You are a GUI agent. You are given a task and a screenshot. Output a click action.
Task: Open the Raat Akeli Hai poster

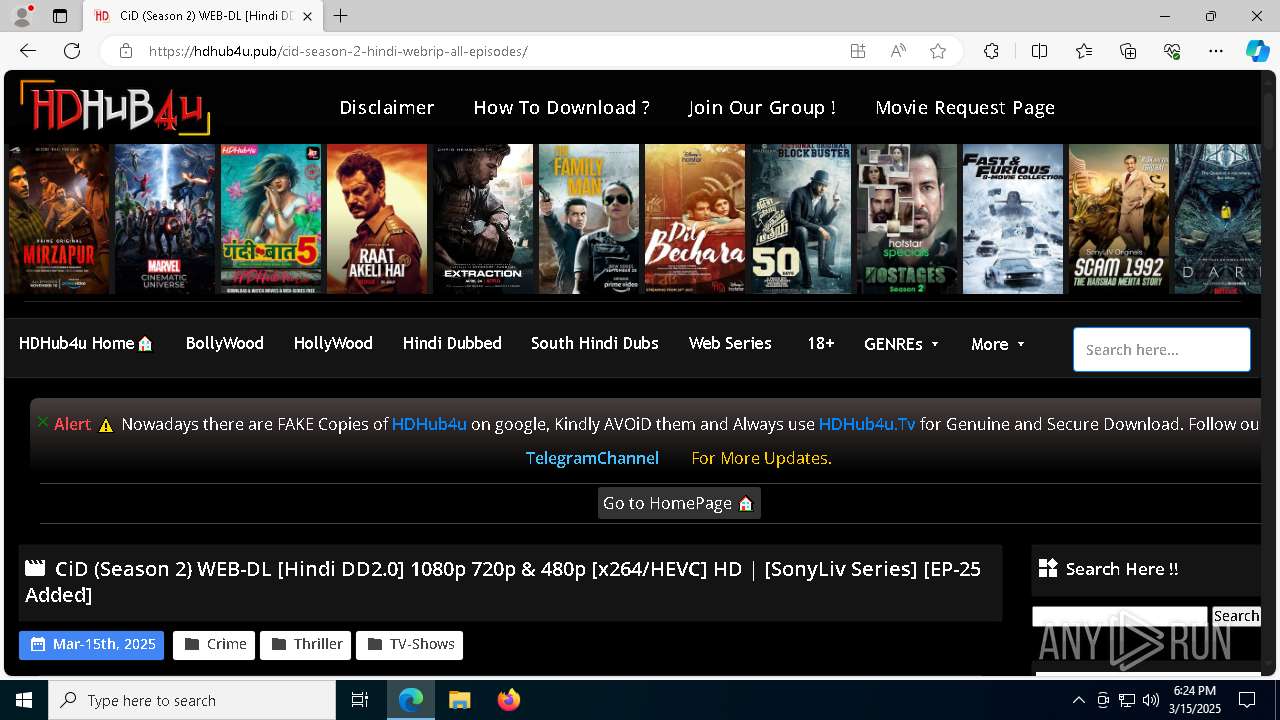tap(377, 219)
